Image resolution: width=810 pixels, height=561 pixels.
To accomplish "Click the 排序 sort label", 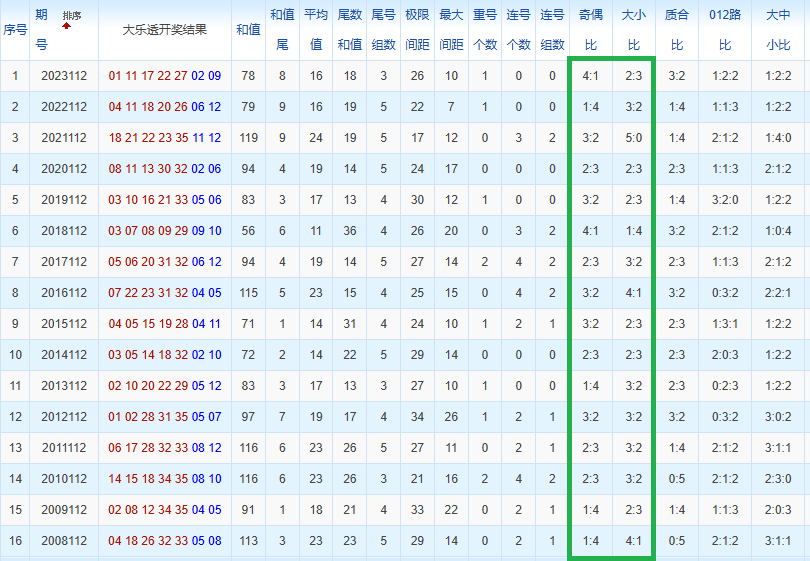I will click(x=72, y=16).
